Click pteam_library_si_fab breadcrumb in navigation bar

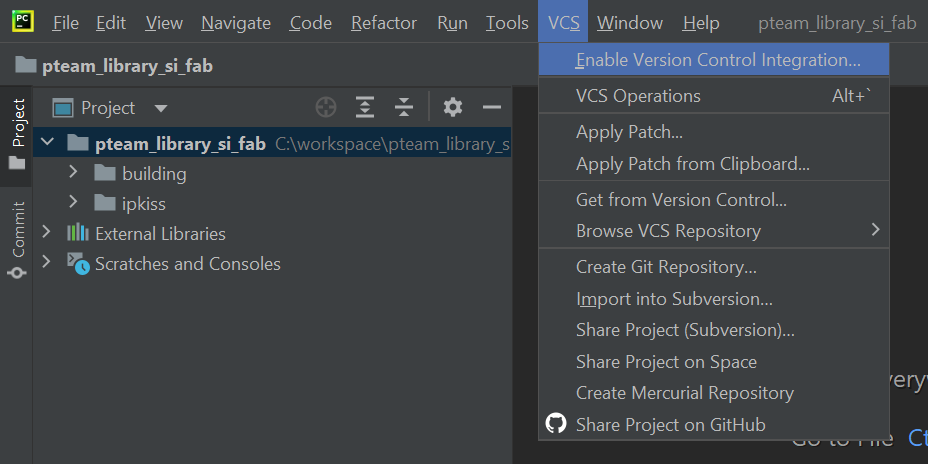coord(126,66)
